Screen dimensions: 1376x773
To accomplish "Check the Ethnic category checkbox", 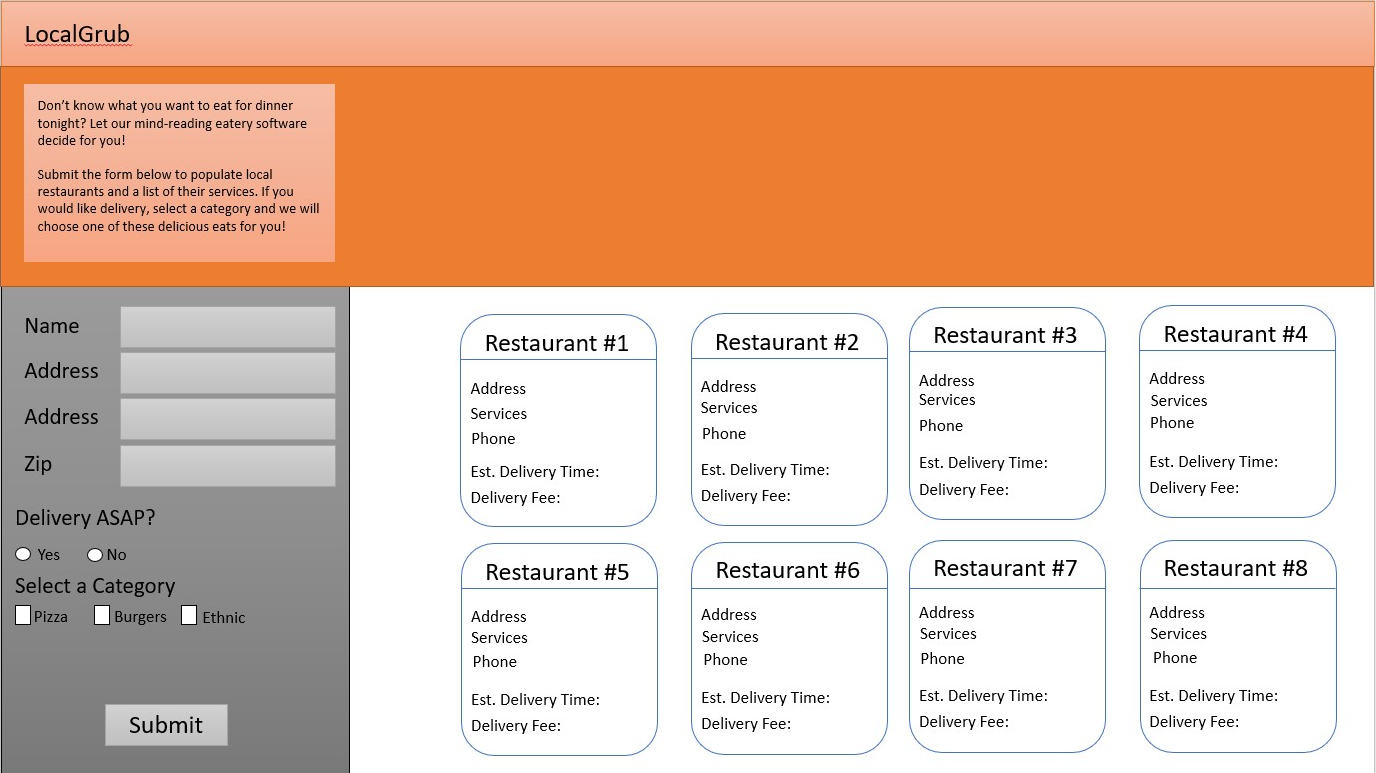I will (x=189, y=614).
